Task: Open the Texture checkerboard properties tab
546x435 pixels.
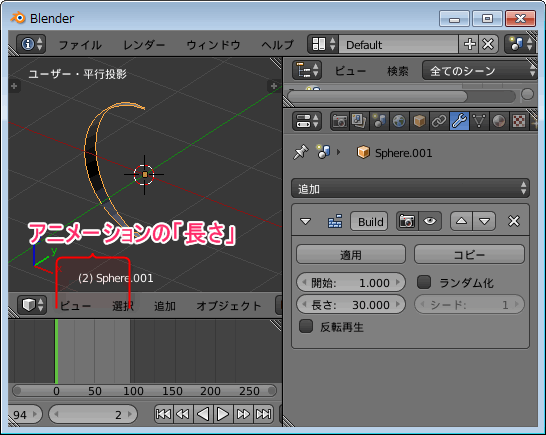Action: pos(519,121)
